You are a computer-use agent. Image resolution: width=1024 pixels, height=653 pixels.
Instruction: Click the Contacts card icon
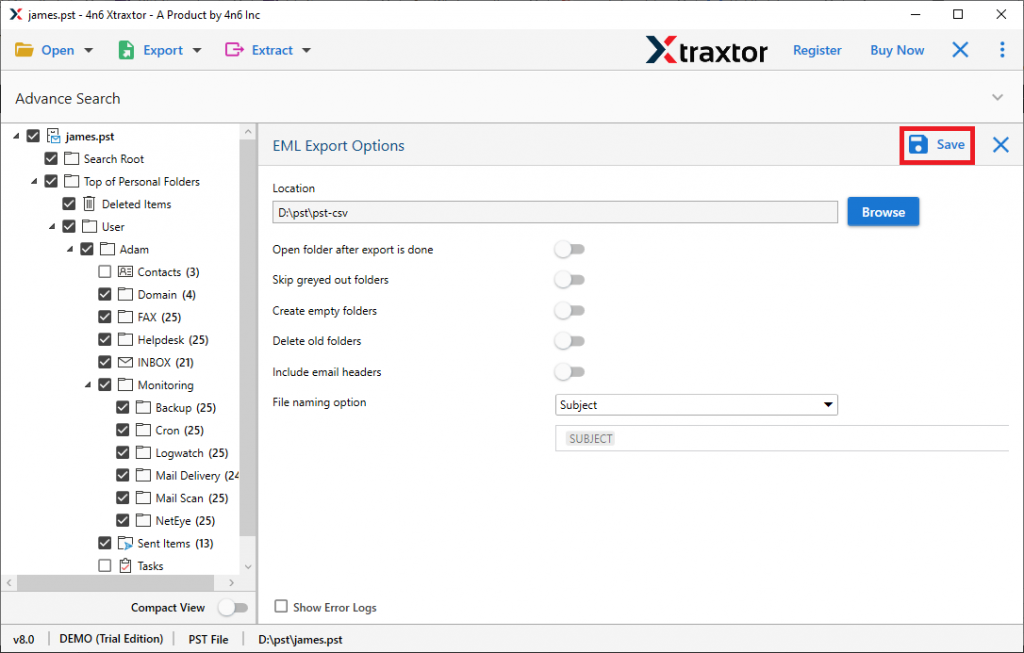pyautogui.click(x=125, y=272)
